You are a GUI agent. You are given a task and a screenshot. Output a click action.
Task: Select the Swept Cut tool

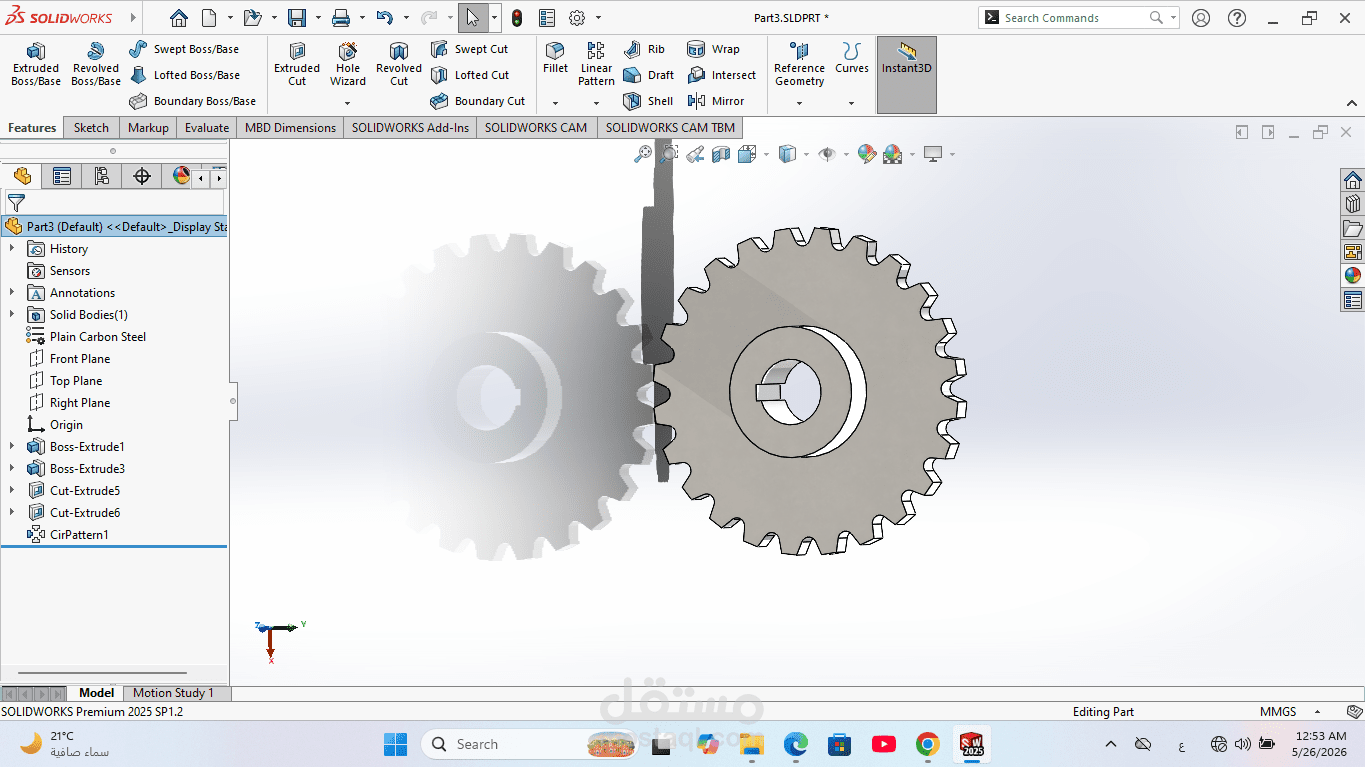469,49
